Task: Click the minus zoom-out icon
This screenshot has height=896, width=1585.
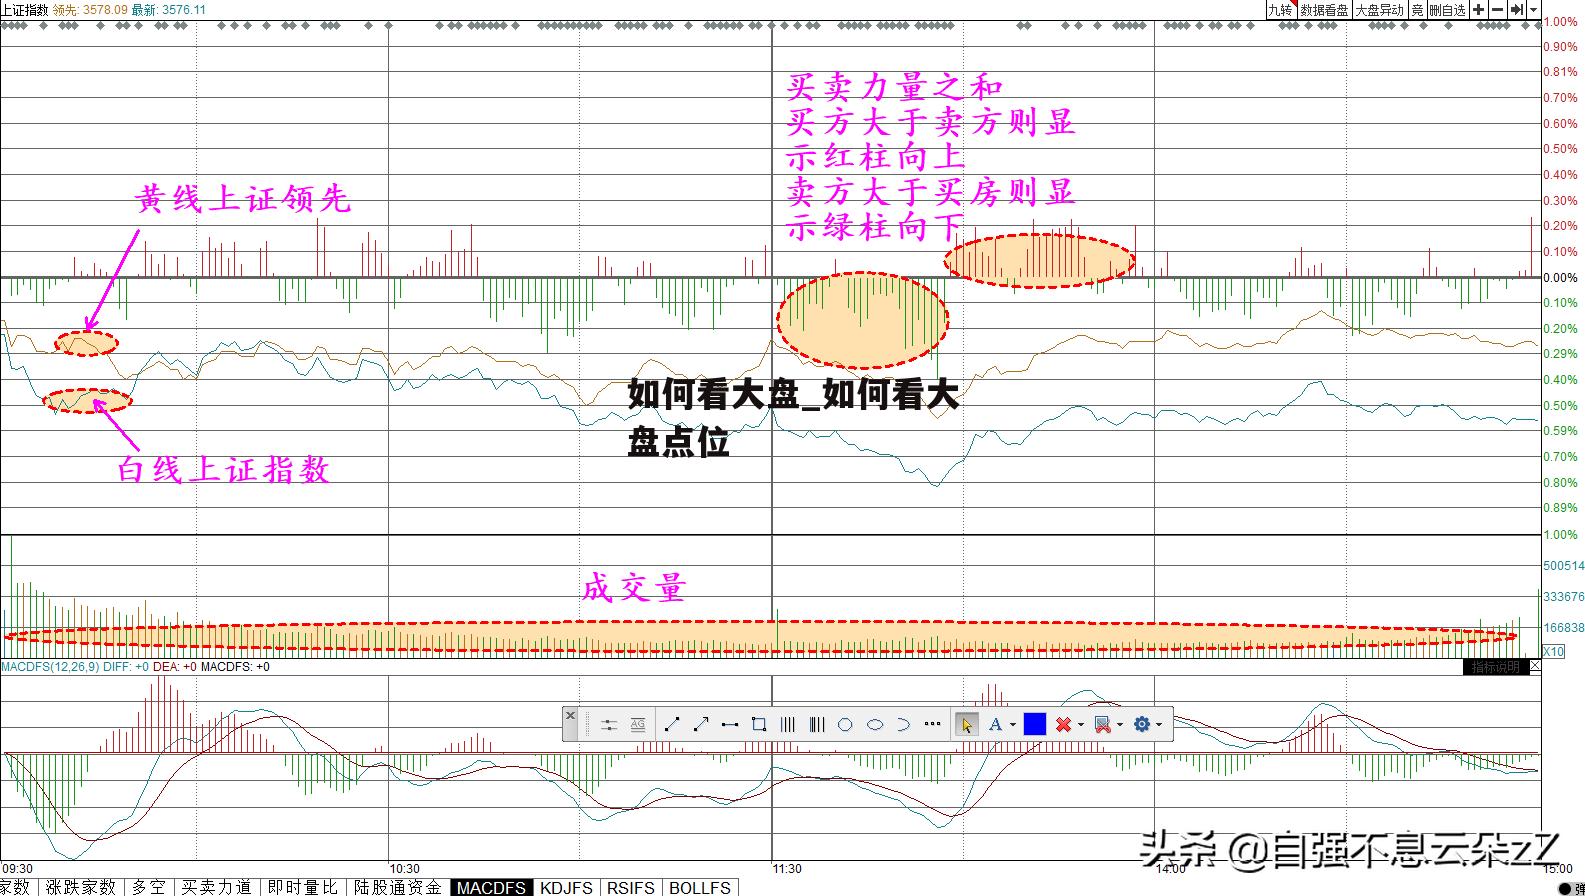Action: [x=1497, y=10]
